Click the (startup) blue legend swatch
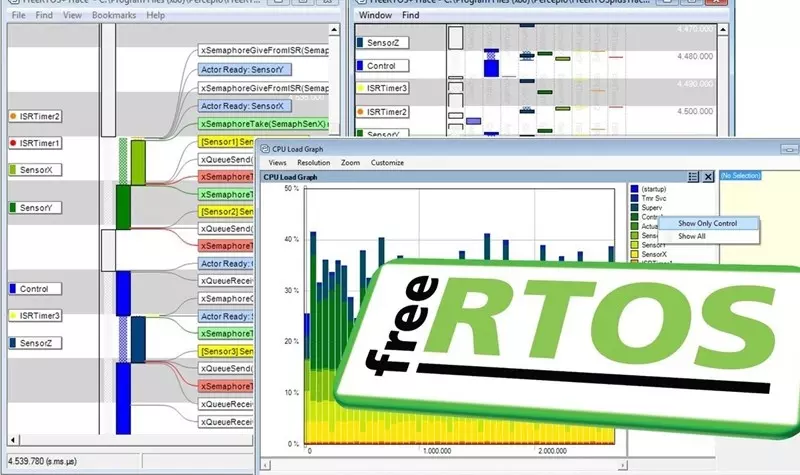Viewport: 800px width, 475px height. pos(634,189)
